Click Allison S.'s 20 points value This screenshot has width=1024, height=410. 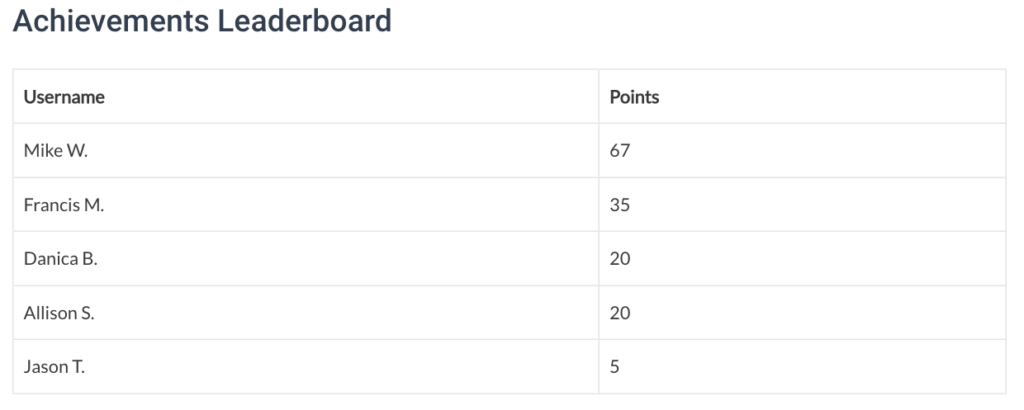coord(620,313)
